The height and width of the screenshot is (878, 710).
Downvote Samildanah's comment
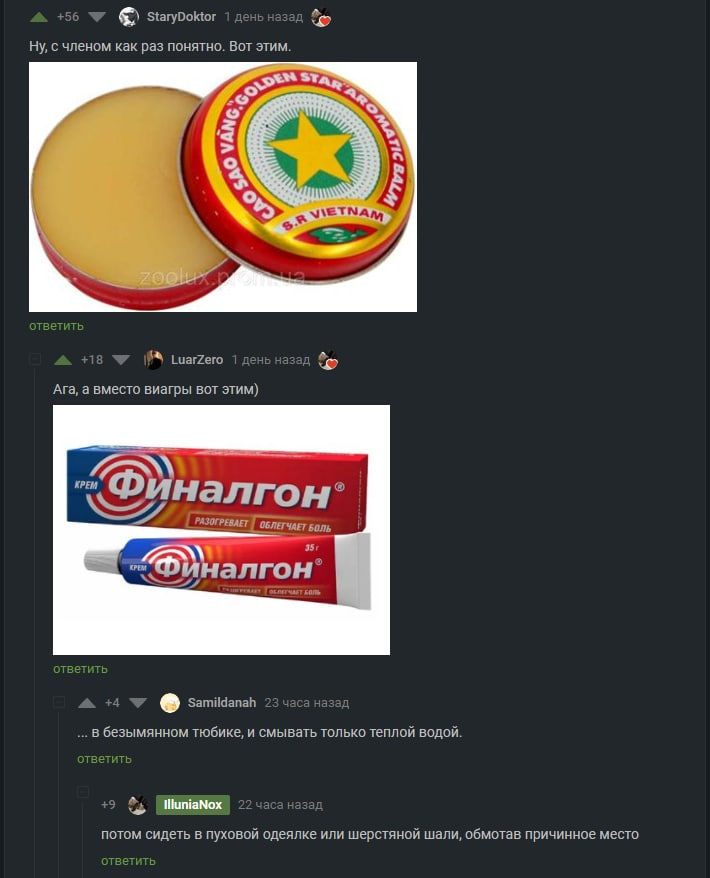138,703
